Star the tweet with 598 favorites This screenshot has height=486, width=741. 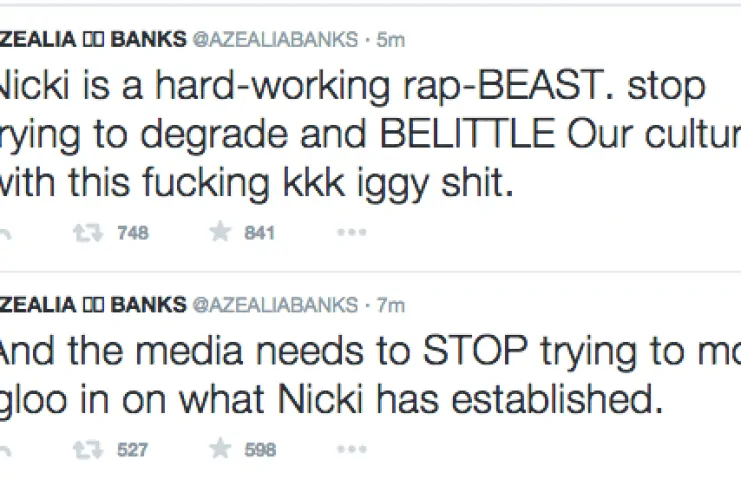(219, 450)
